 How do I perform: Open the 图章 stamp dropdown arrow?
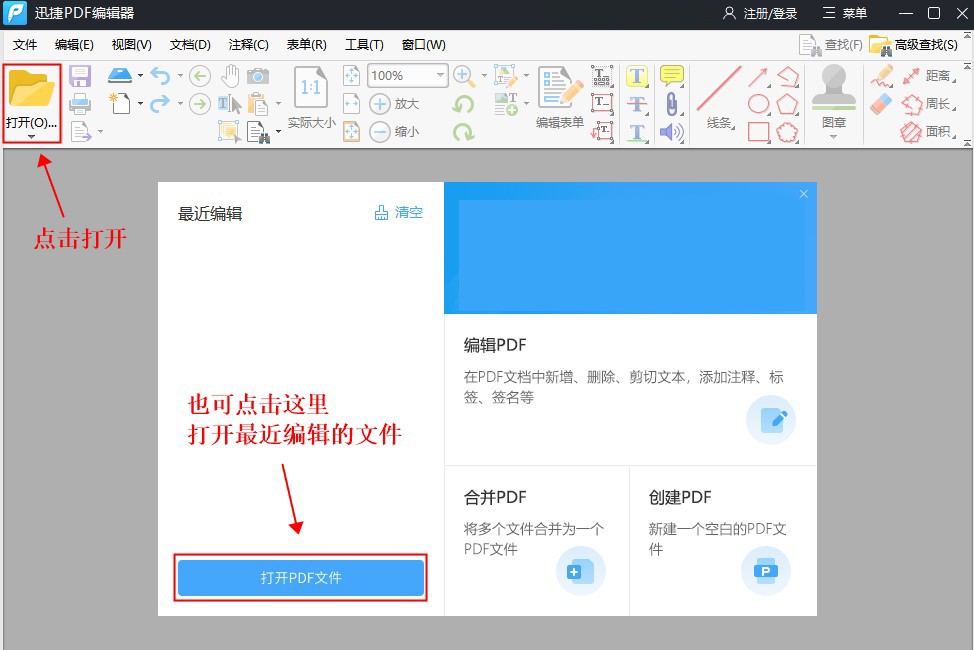coord(834,135)
